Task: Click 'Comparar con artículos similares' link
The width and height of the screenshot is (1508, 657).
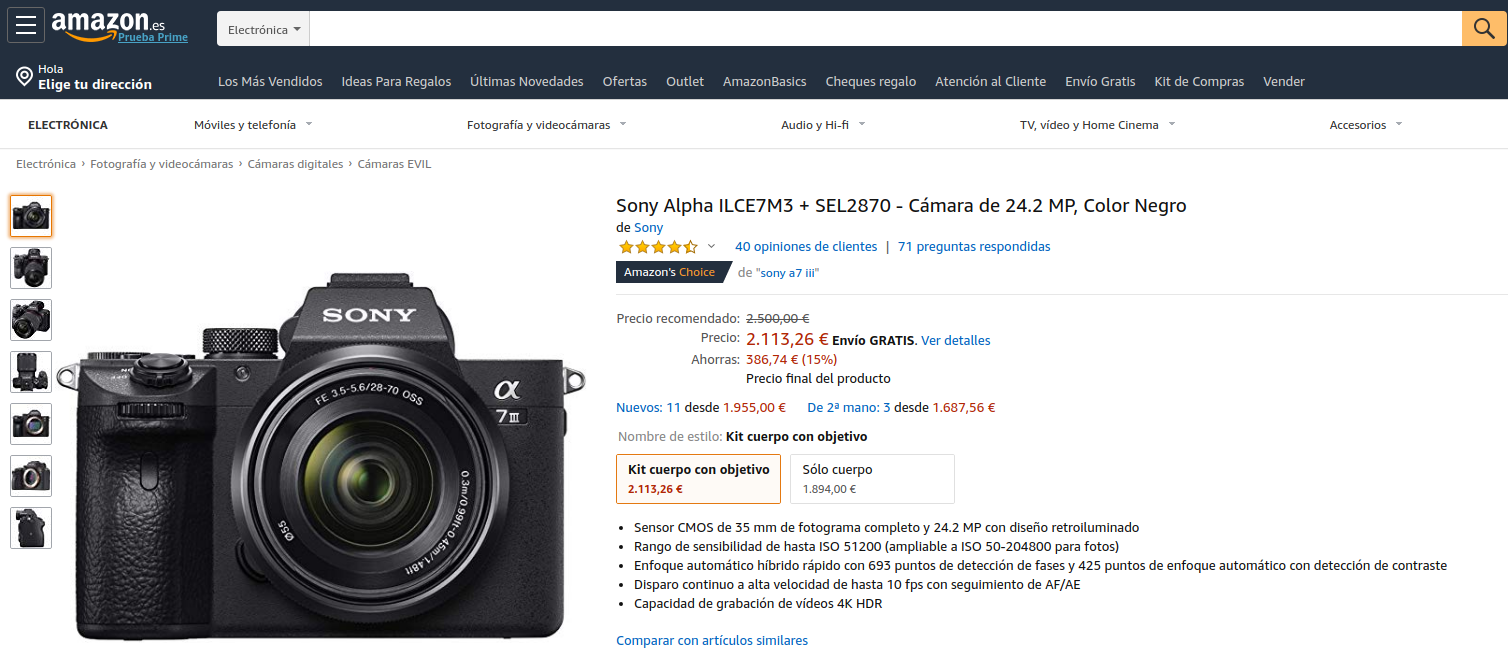Action: (711, 641)
